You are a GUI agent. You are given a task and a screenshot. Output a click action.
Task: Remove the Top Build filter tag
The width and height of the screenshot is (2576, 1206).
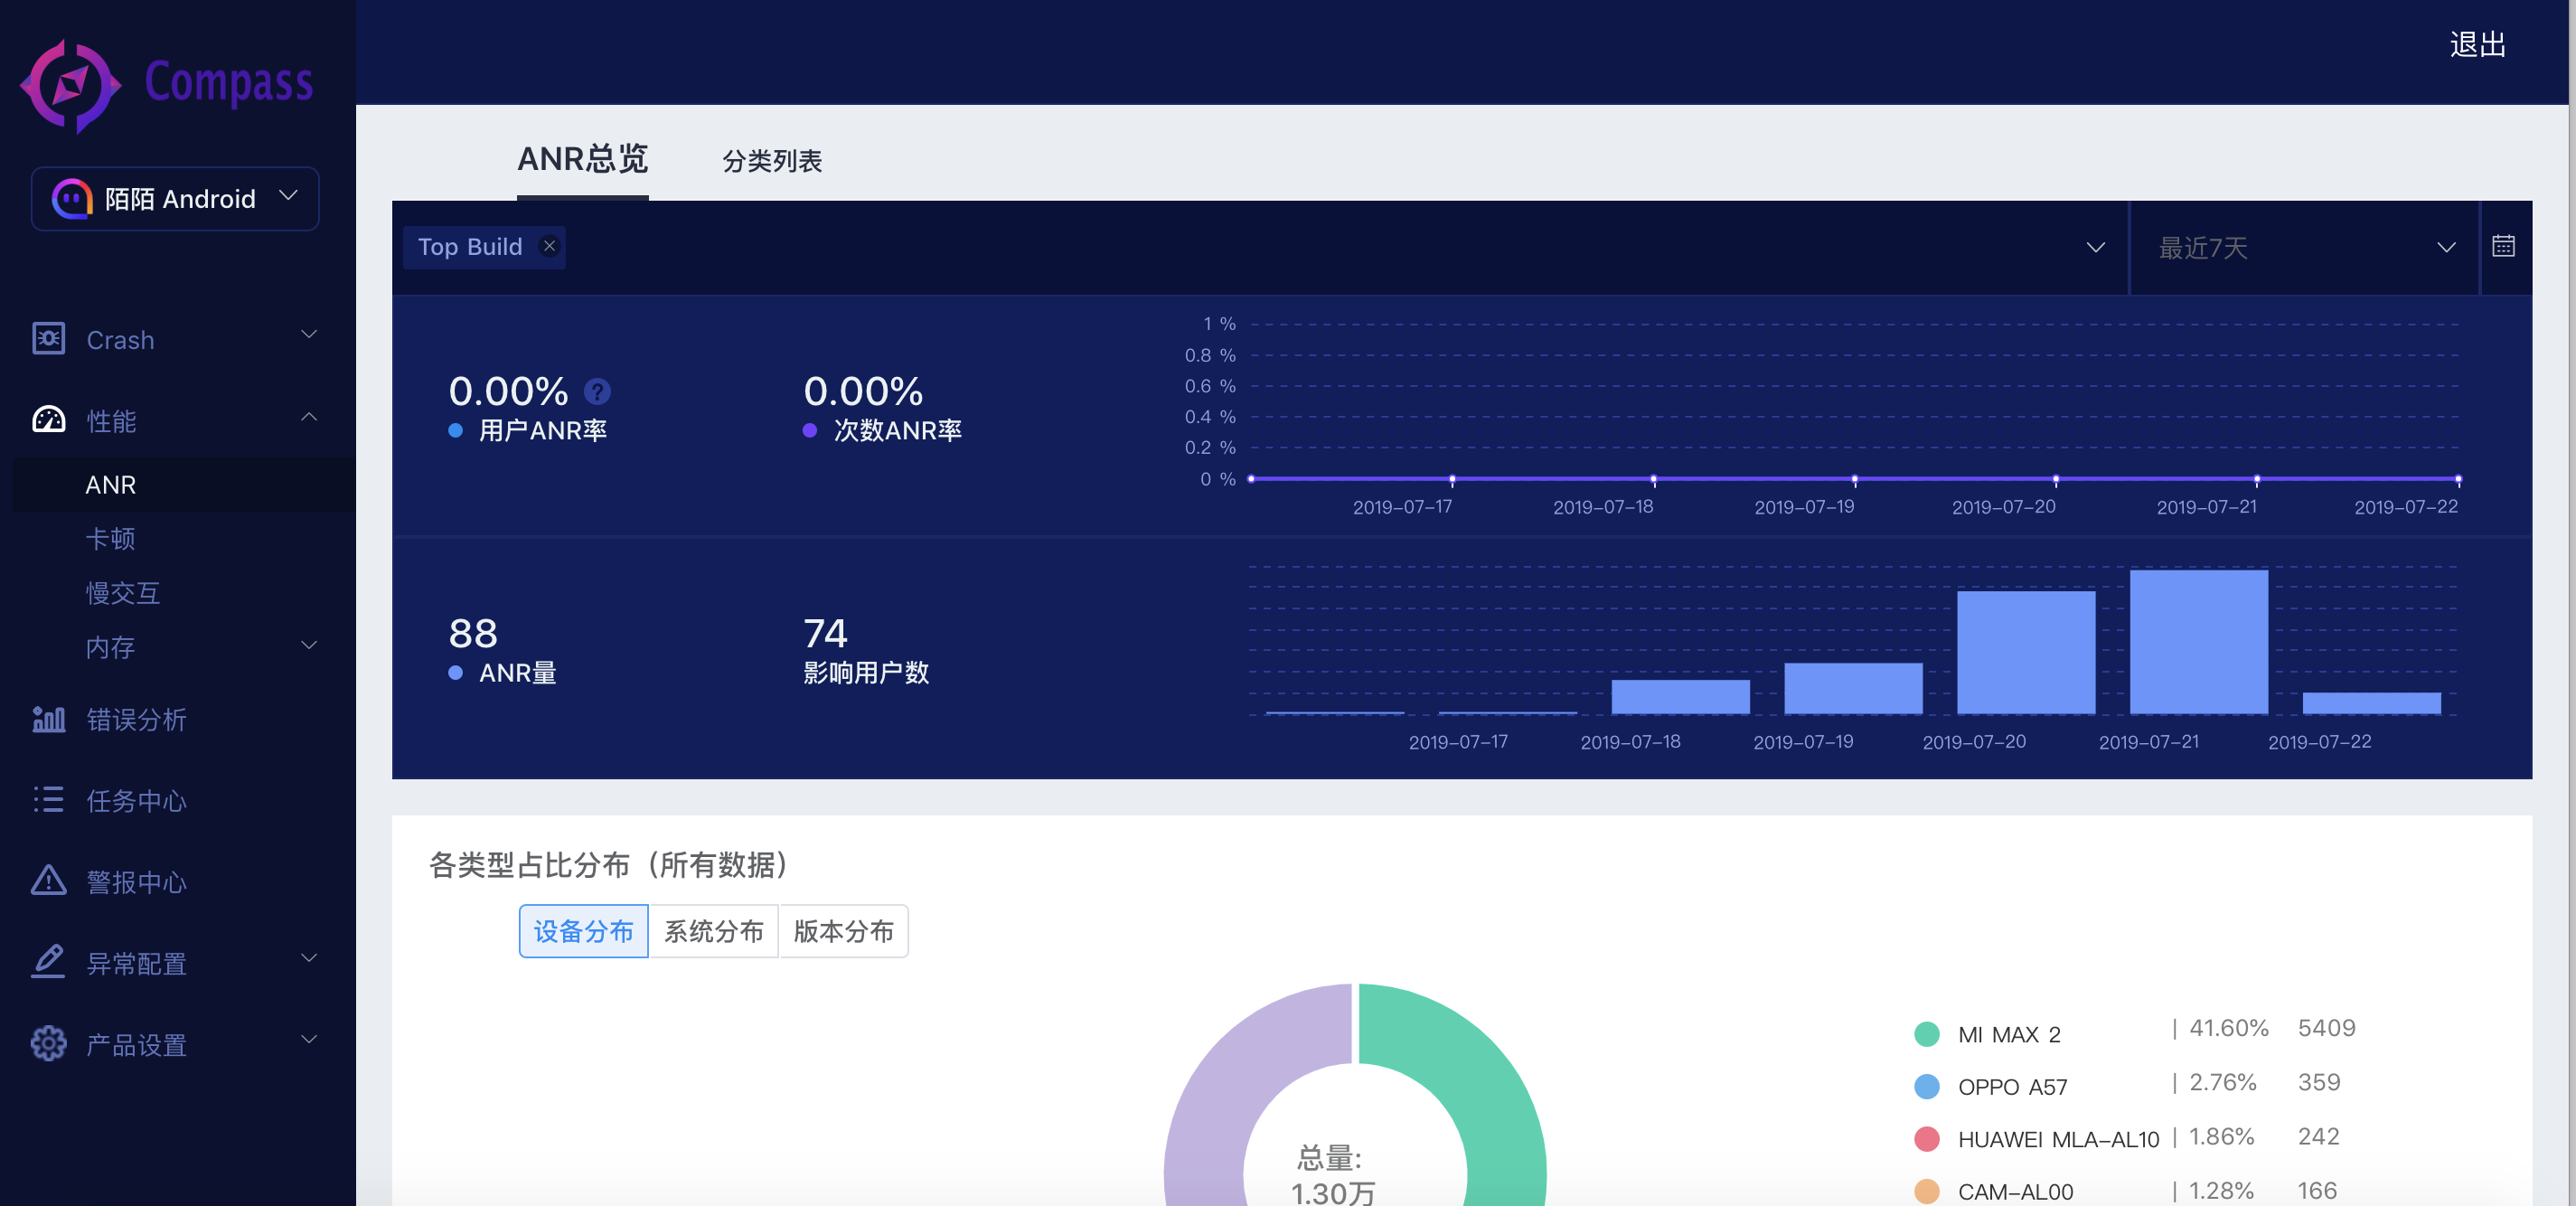point(549,246)
